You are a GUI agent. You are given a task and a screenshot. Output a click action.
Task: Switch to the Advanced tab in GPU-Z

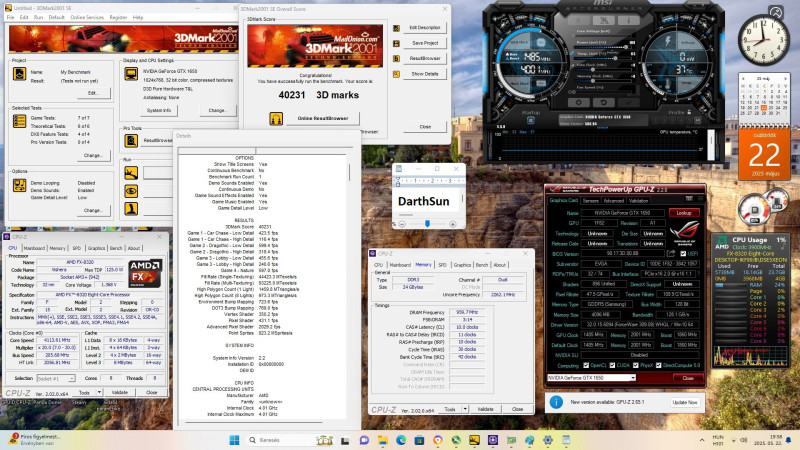[614, 201]
